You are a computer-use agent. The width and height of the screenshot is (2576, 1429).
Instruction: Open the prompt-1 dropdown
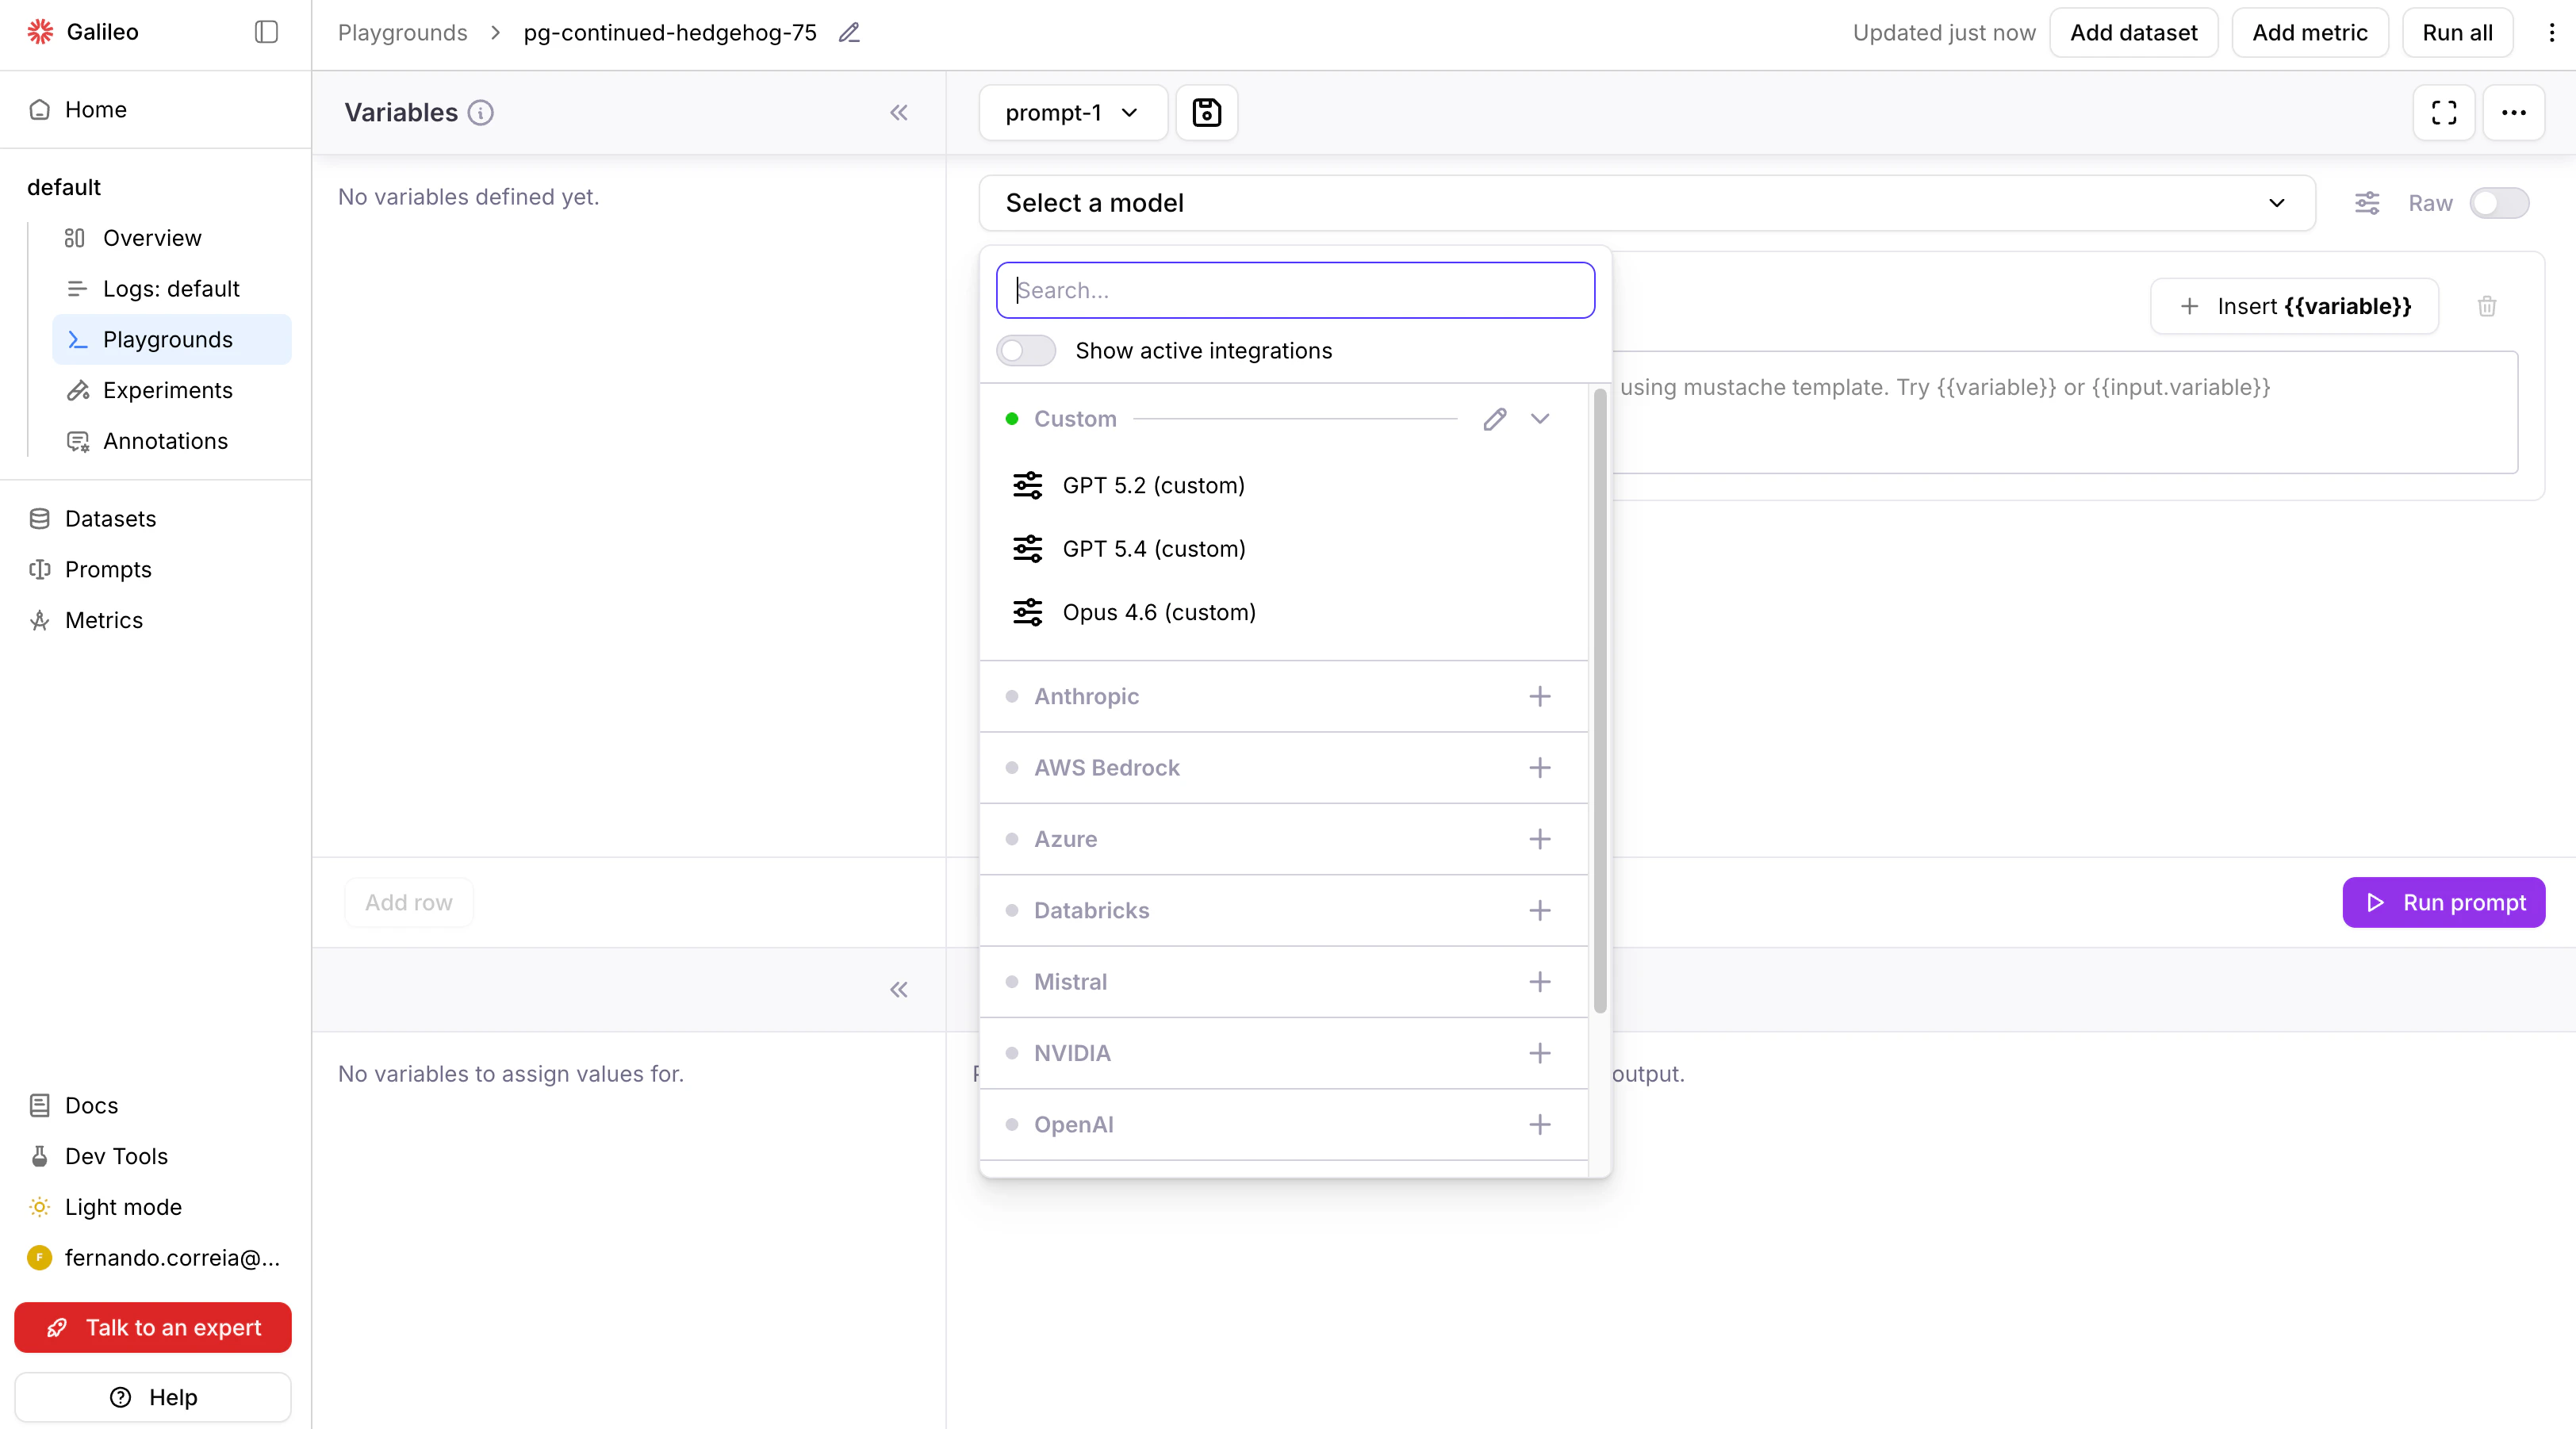tap(1071, 112)
